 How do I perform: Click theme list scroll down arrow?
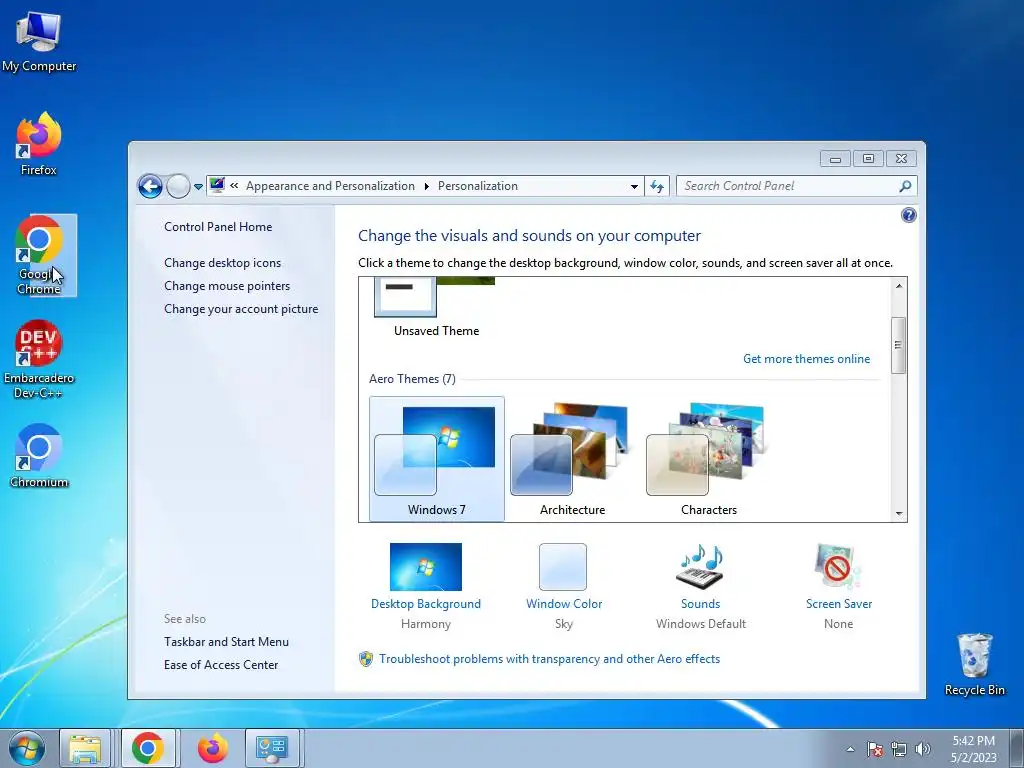click(899, 513)
